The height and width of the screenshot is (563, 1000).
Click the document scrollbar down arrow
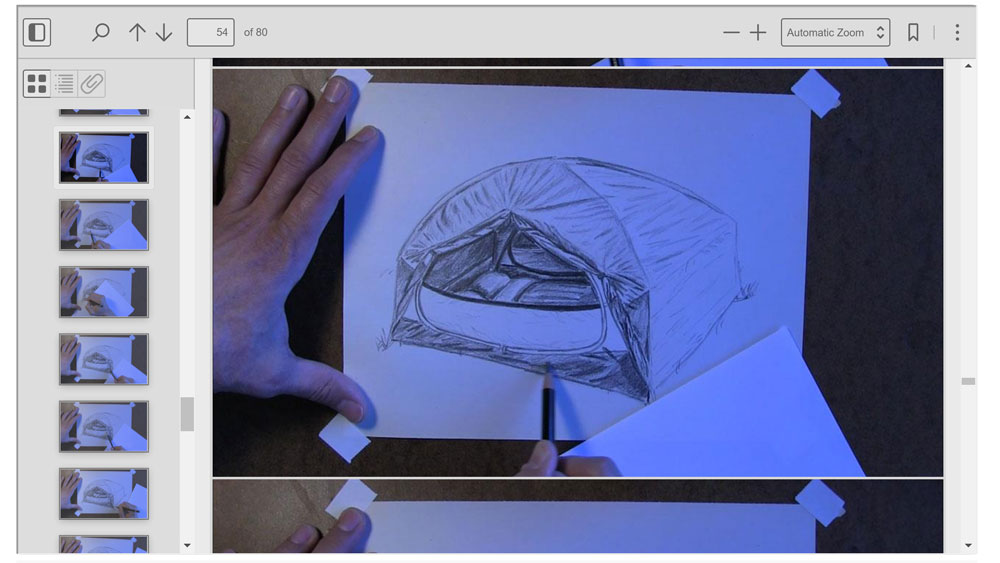pyautogui.click(x=968, y=546)
